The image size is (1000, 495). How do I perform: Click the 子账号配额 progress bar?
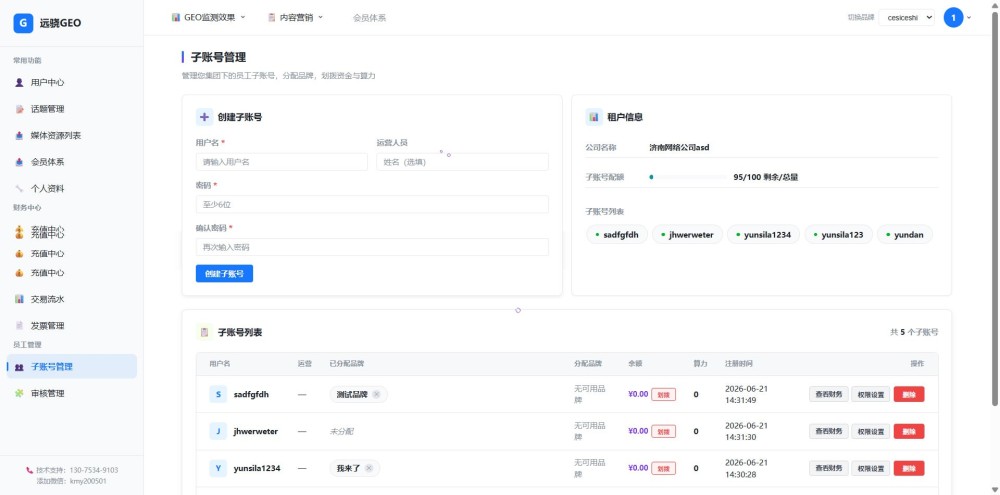pos(688,177)
